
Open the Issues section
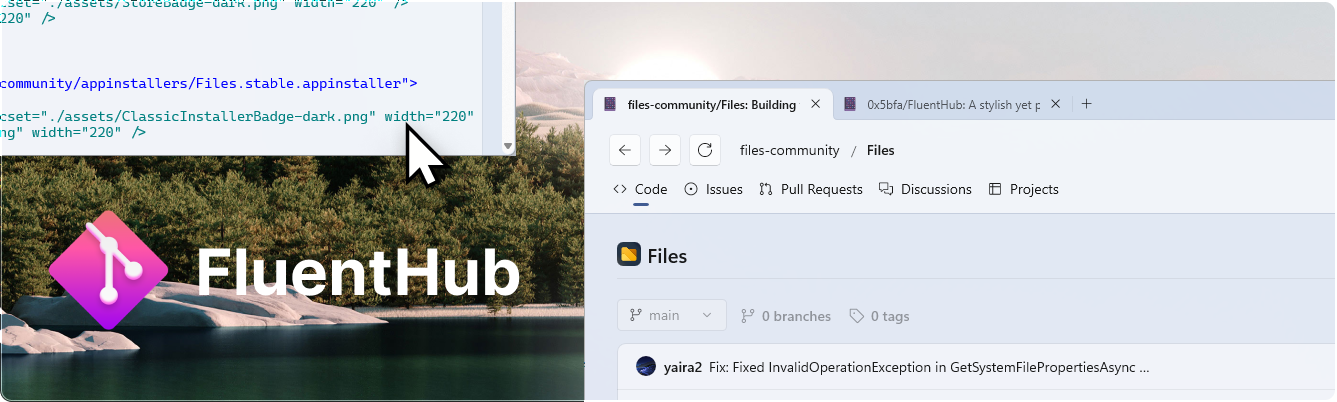713,189
